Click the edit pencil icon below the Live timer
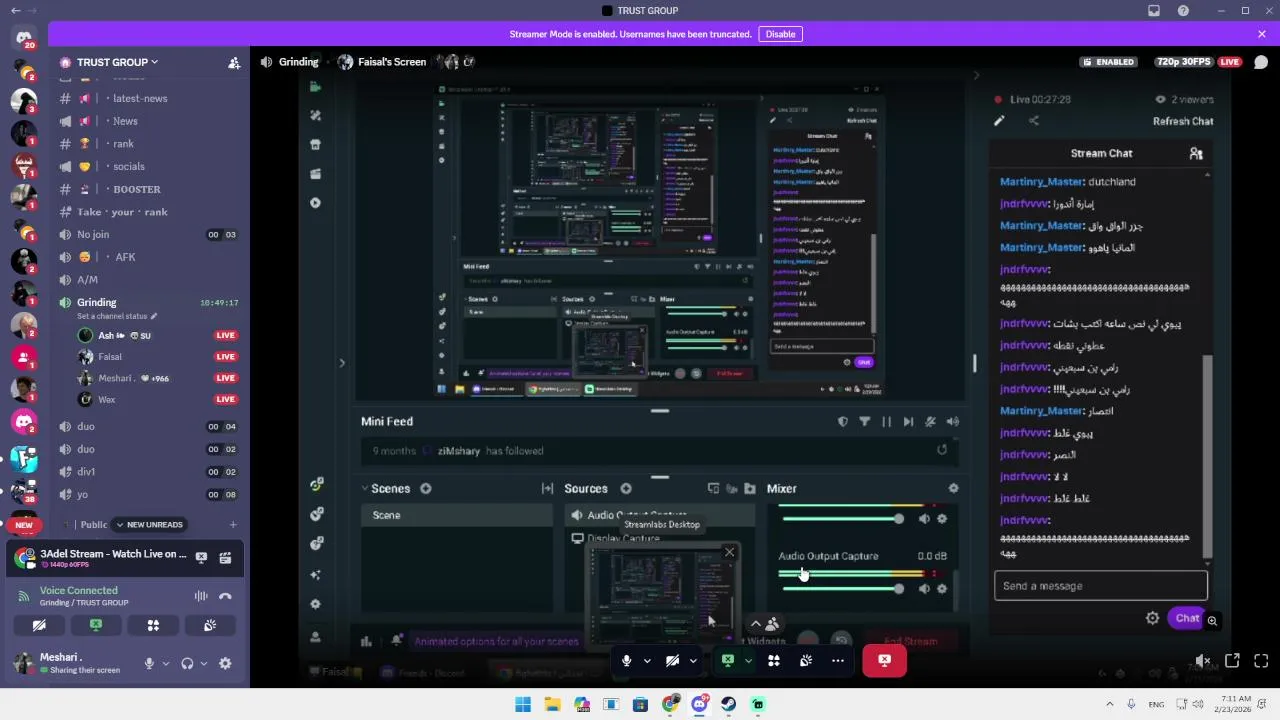This screenshot has height=720, width=1280. [x=998, y=121]
